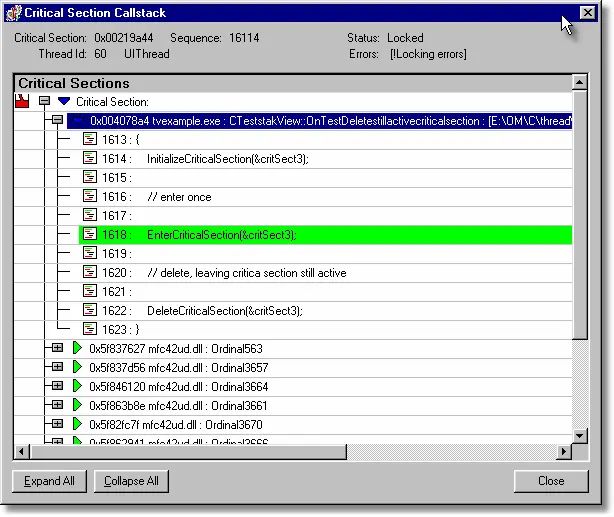Click green arrow icon of Ordinal3664 row
Viewport: 614px width, 517px height.
click(x=77, y=386)
